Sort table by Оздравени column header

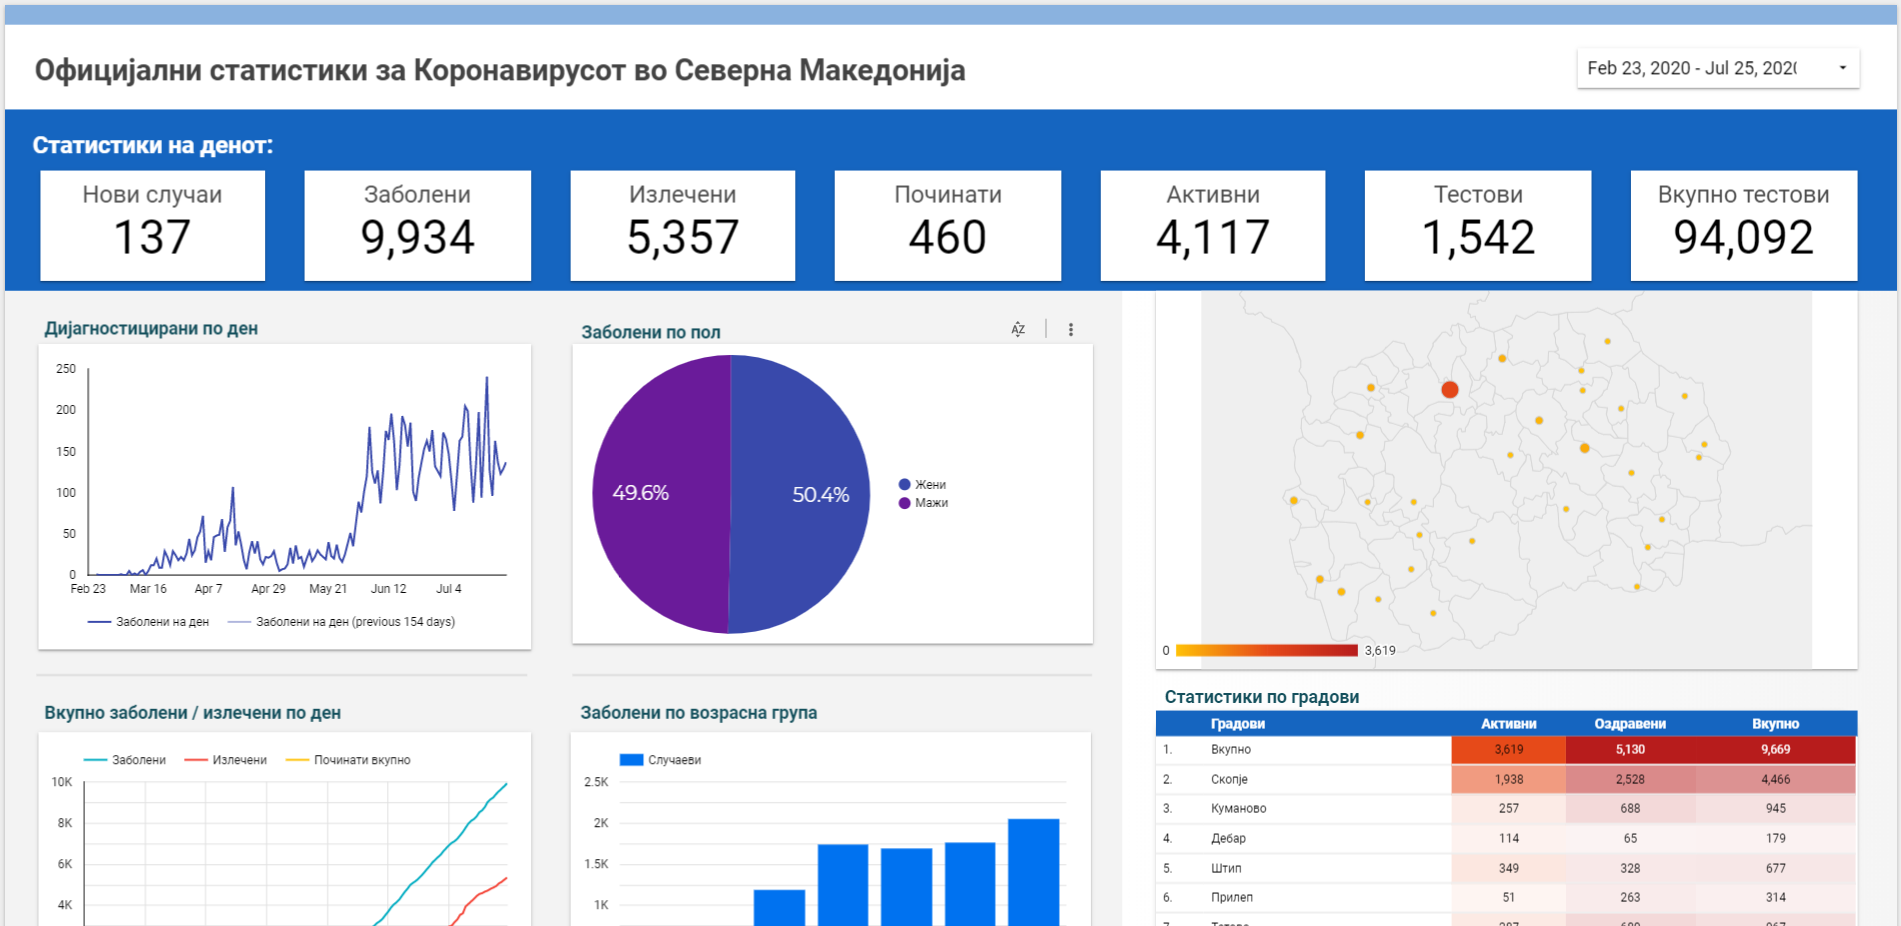pyautogui.click(x=1629, y=723)
